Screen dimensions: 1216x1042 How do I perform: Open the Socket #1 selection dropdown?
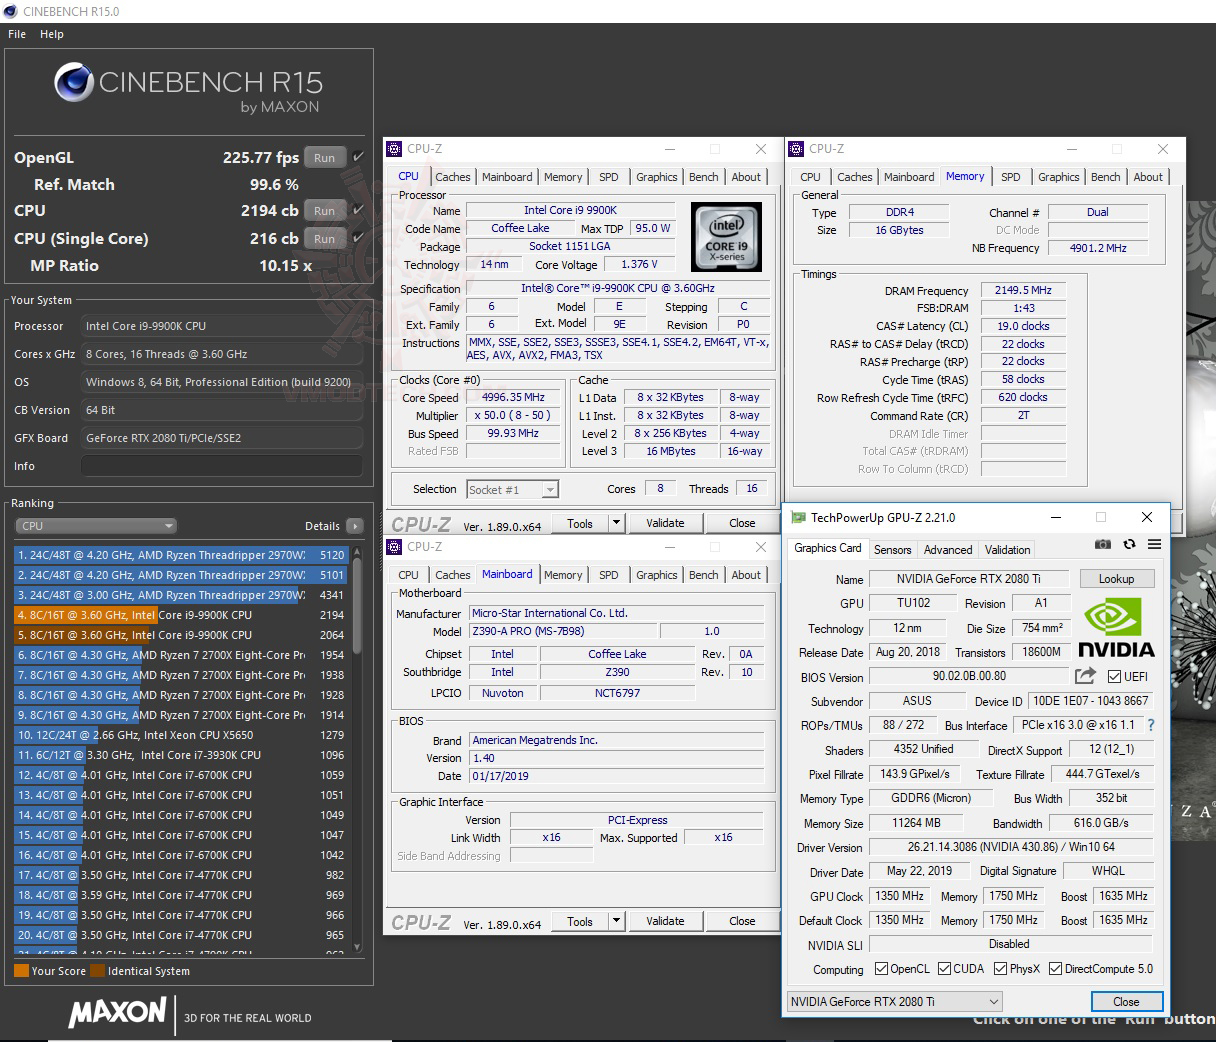point(551,489)
